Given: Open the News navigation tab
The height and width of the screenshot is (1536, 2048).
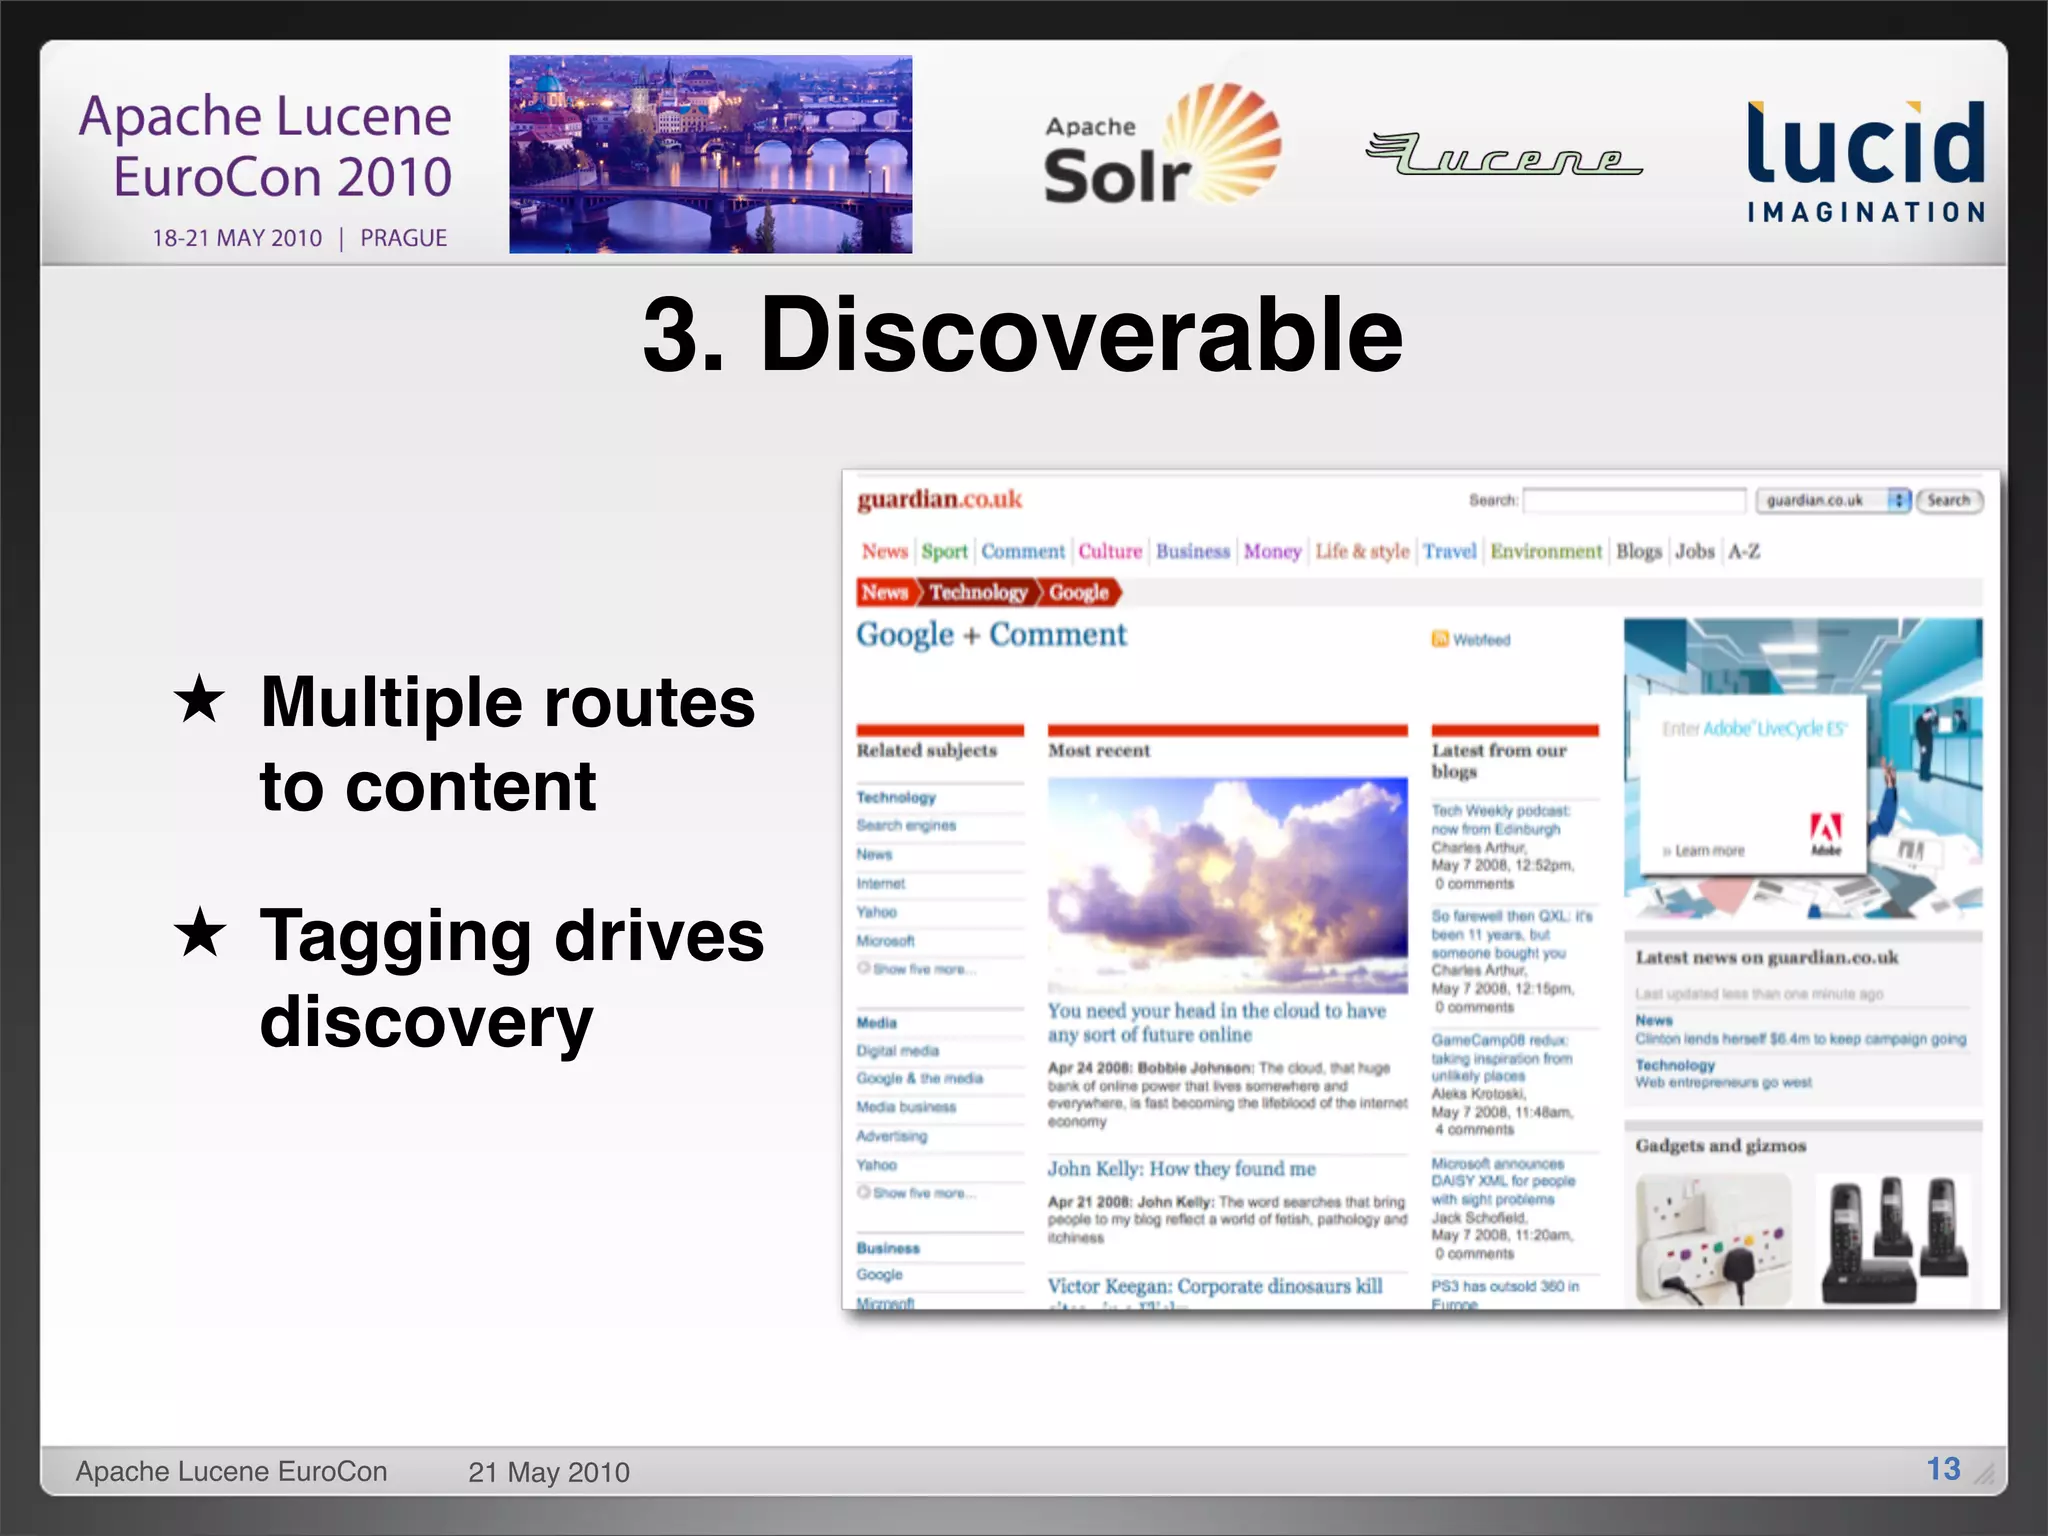Looking at the screenshot, I should coord(885,551).
